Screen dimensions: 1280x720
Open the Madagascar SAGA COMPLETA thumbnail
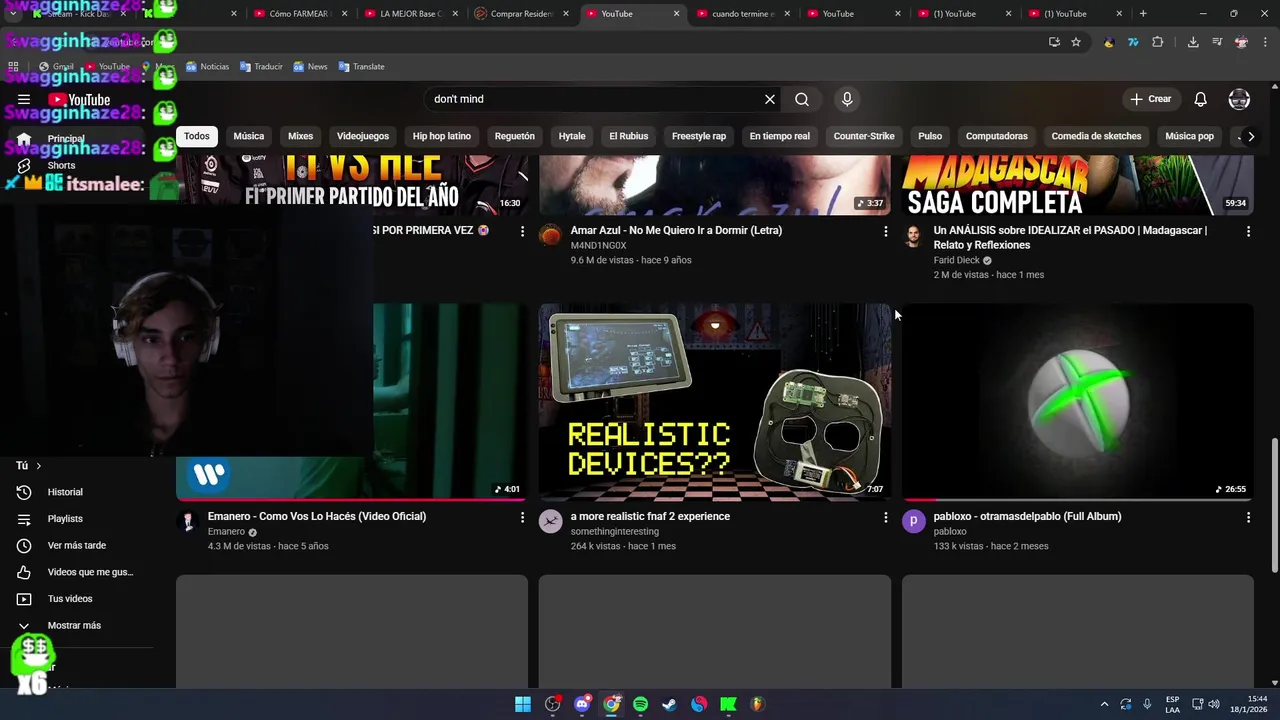point(1078,185)
